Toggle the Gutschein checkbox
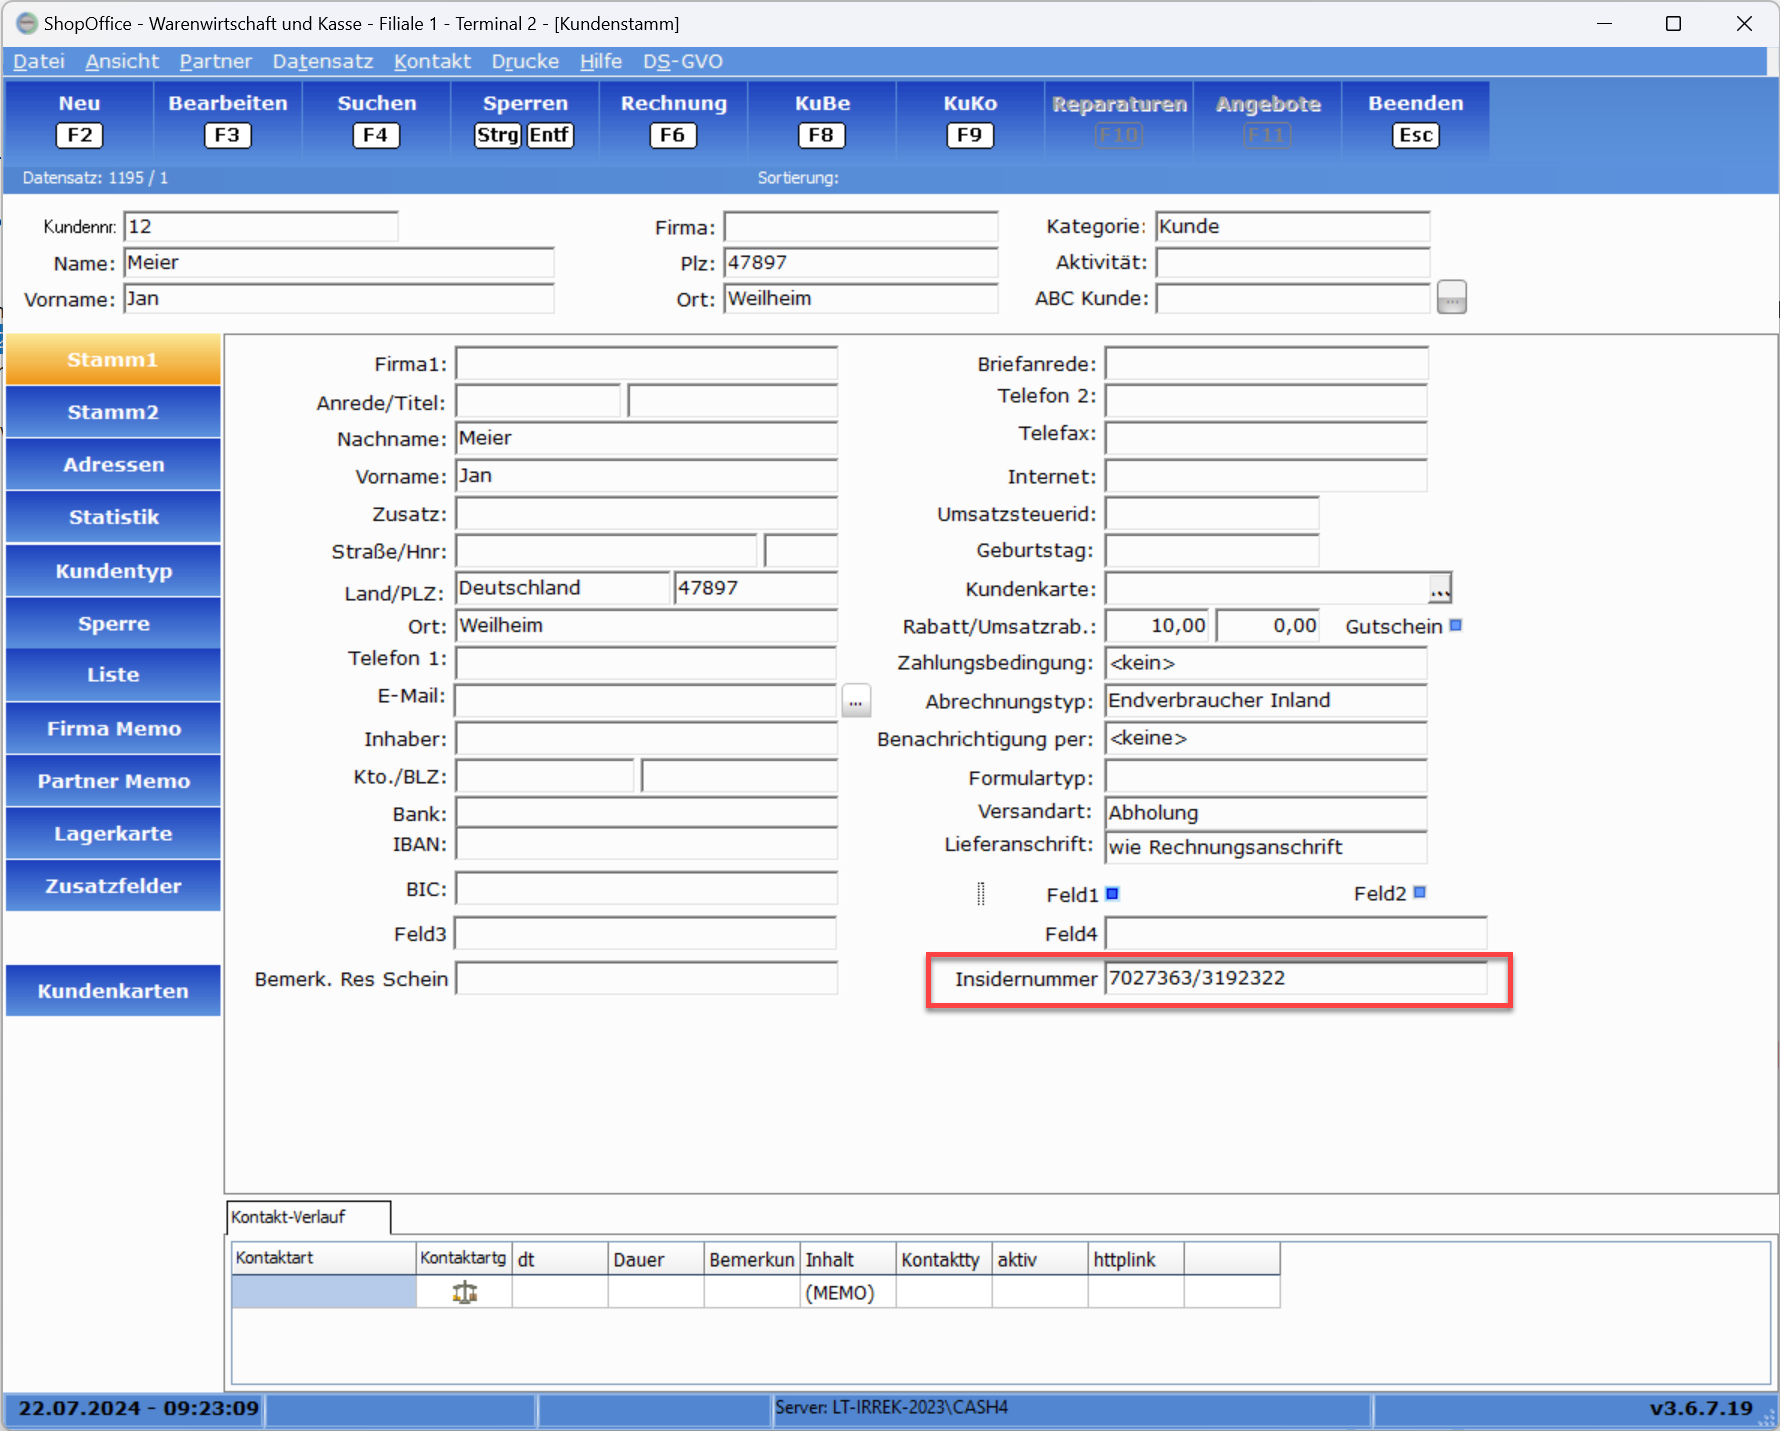This screenshot has height=1431, width=1780. pyautogui.click(x=1456, y=625)
